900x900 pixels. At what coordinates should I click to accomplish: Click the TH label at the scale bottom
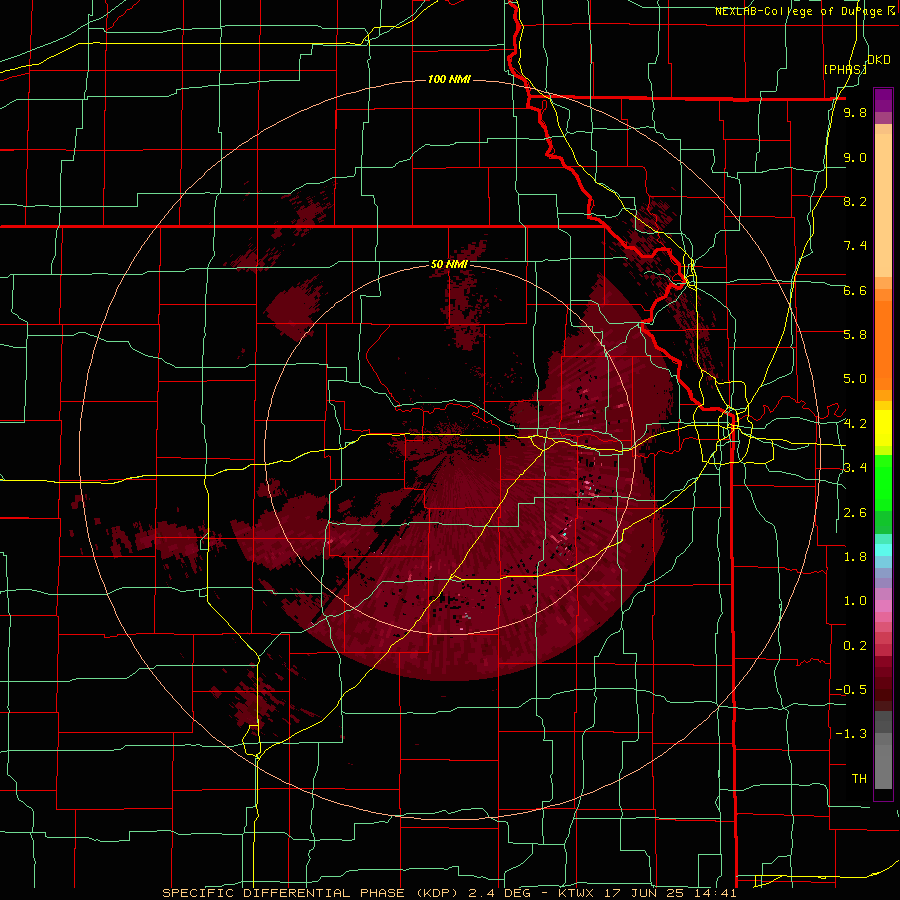click(859, 779)
